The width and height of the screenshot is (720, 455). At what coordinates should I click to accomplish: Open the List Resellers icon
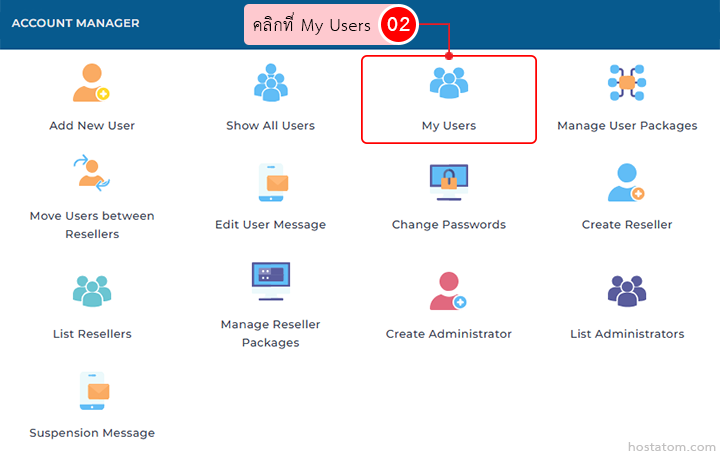tap(91, 291)
